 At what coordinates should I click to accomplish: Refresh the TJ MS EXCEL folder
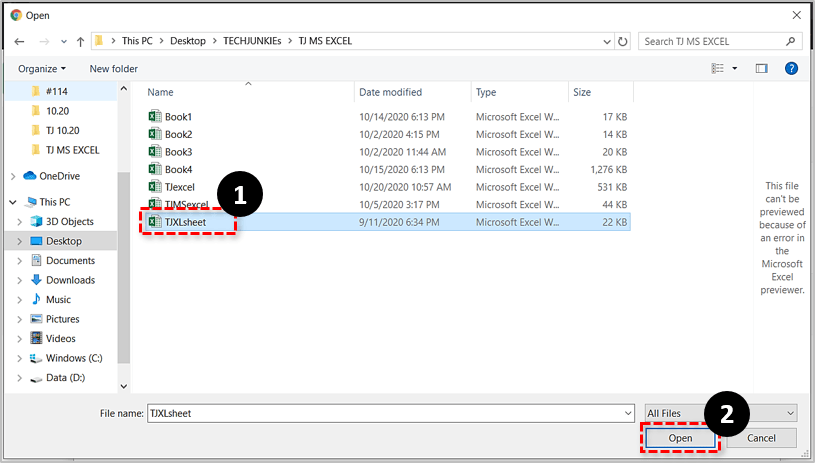(x=624, y=42)
